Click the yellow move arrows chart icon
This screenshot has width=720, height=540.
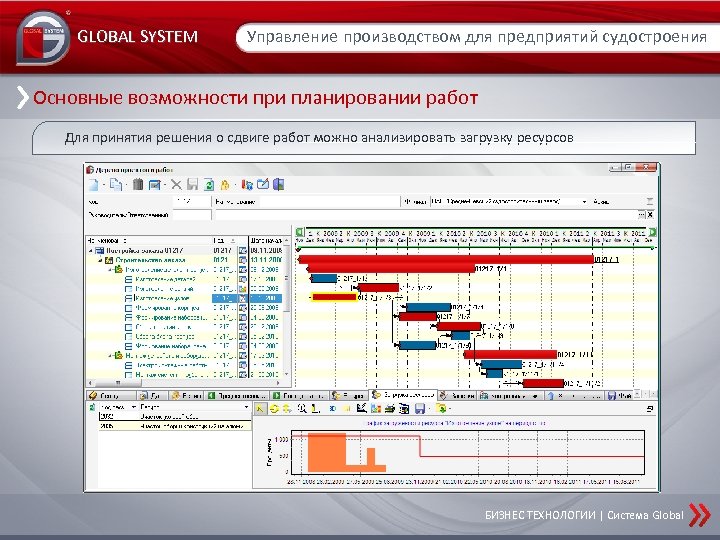287,408
